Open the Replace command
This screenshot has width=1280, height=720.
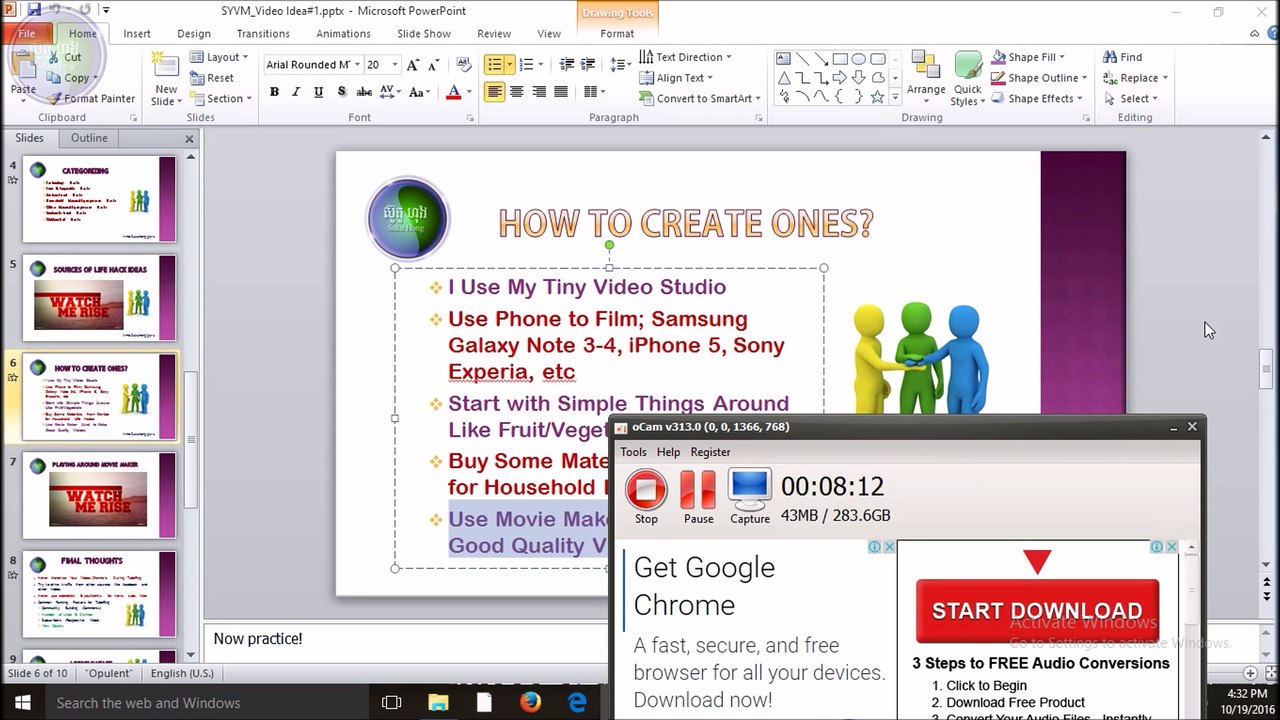1135,78
